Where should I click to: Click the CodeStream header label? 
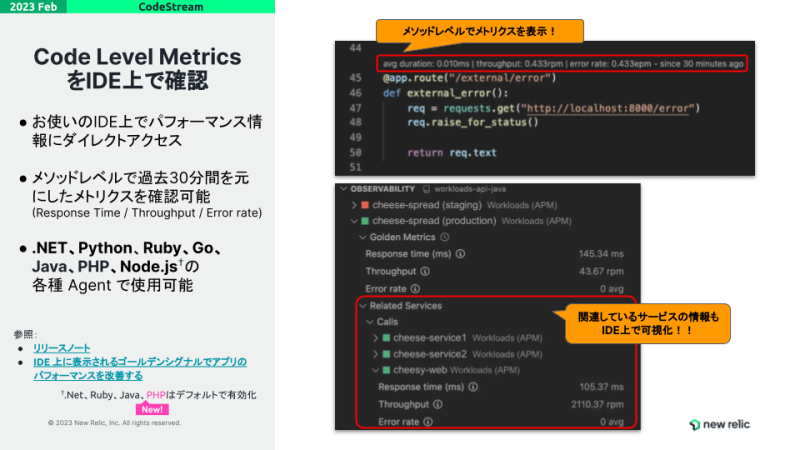pyautogui.click(x=171, y=7)
